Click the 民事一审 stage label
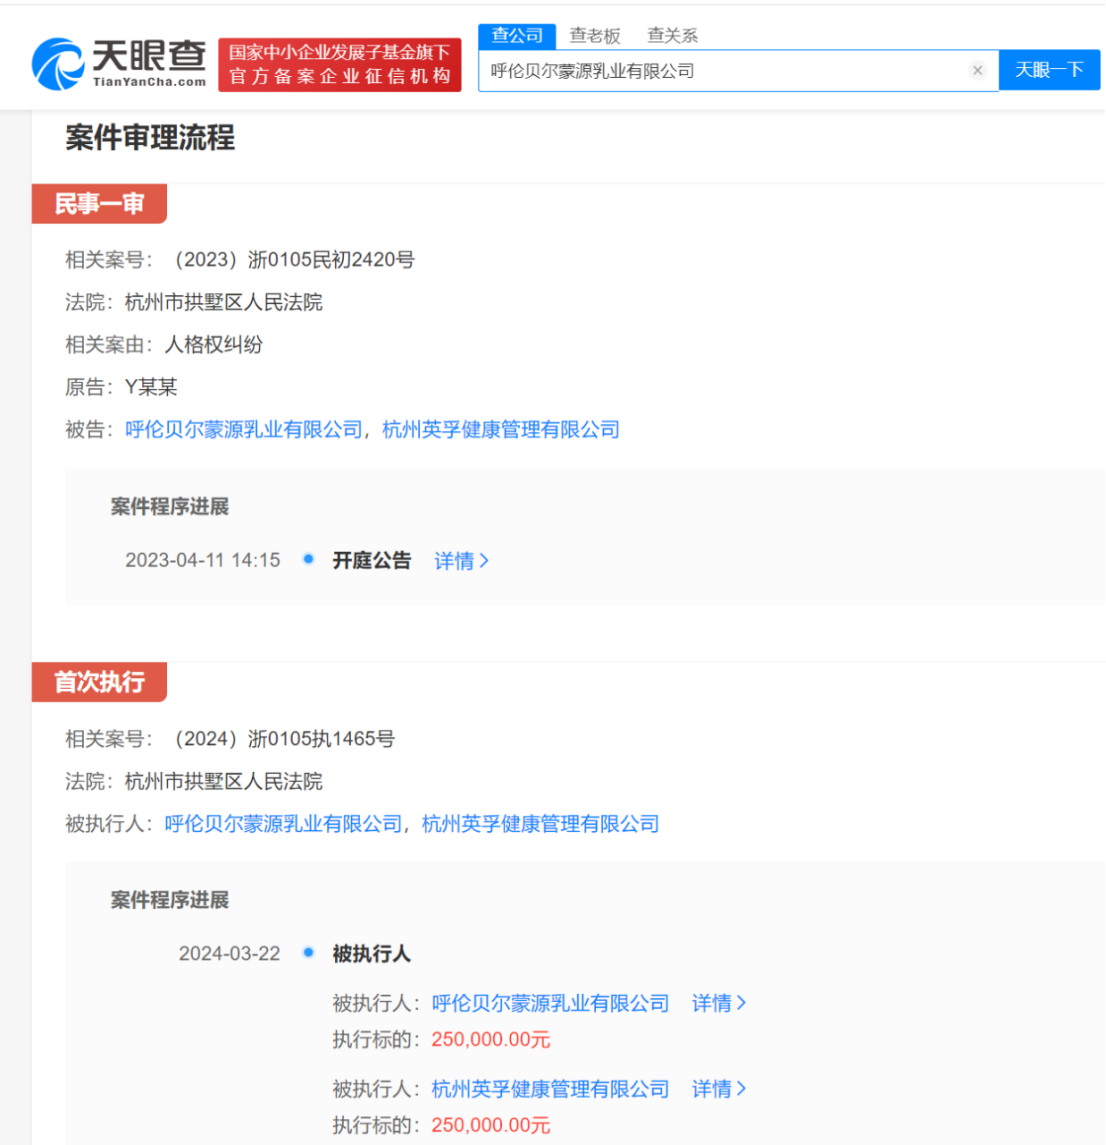 point(99,204)
